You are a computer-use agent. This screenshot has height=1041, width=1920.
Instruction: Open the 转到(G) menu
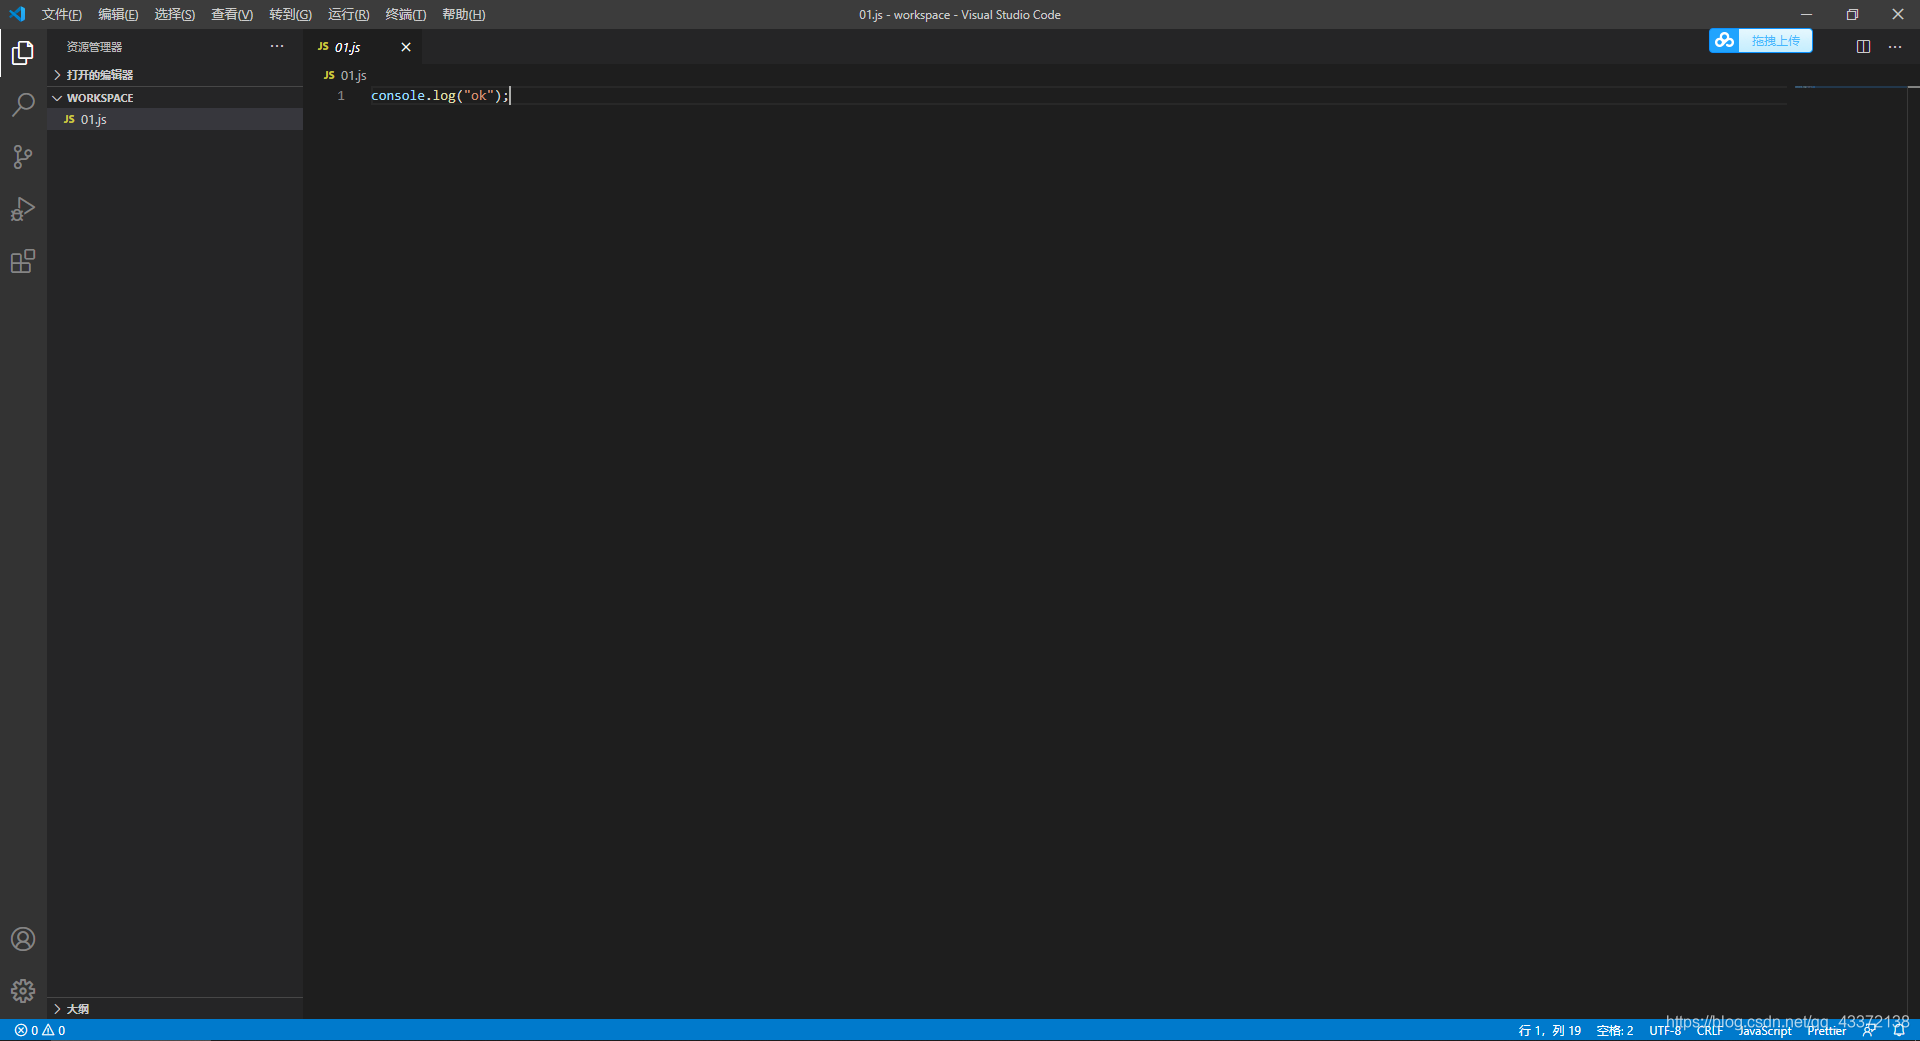pyautogui.click(x=290, y=14)
